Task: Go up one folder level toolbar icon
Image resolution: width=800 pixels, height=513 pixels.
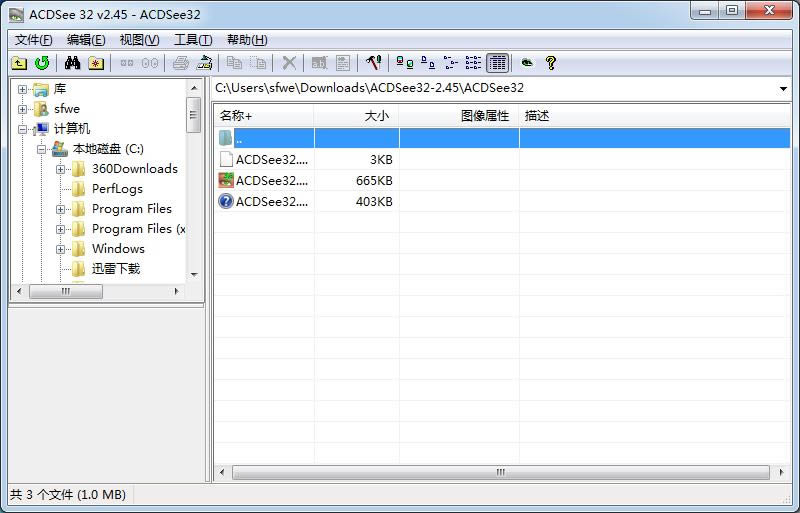Action: pos(19,63)
